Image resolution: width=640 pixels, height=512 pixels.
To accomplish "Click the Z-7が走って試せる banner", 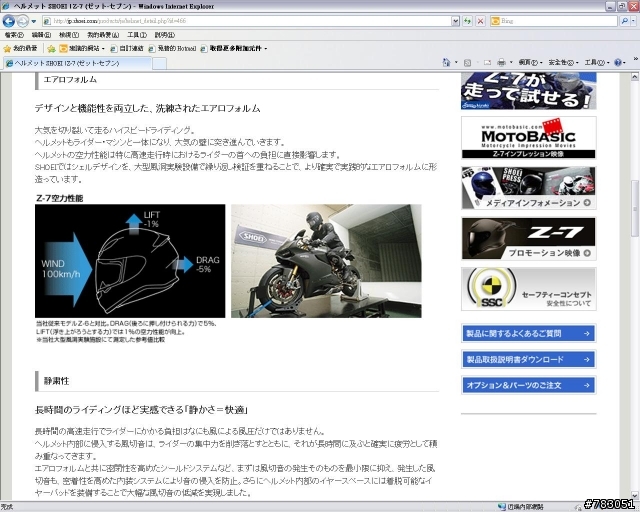I will (x=529, y=91).
